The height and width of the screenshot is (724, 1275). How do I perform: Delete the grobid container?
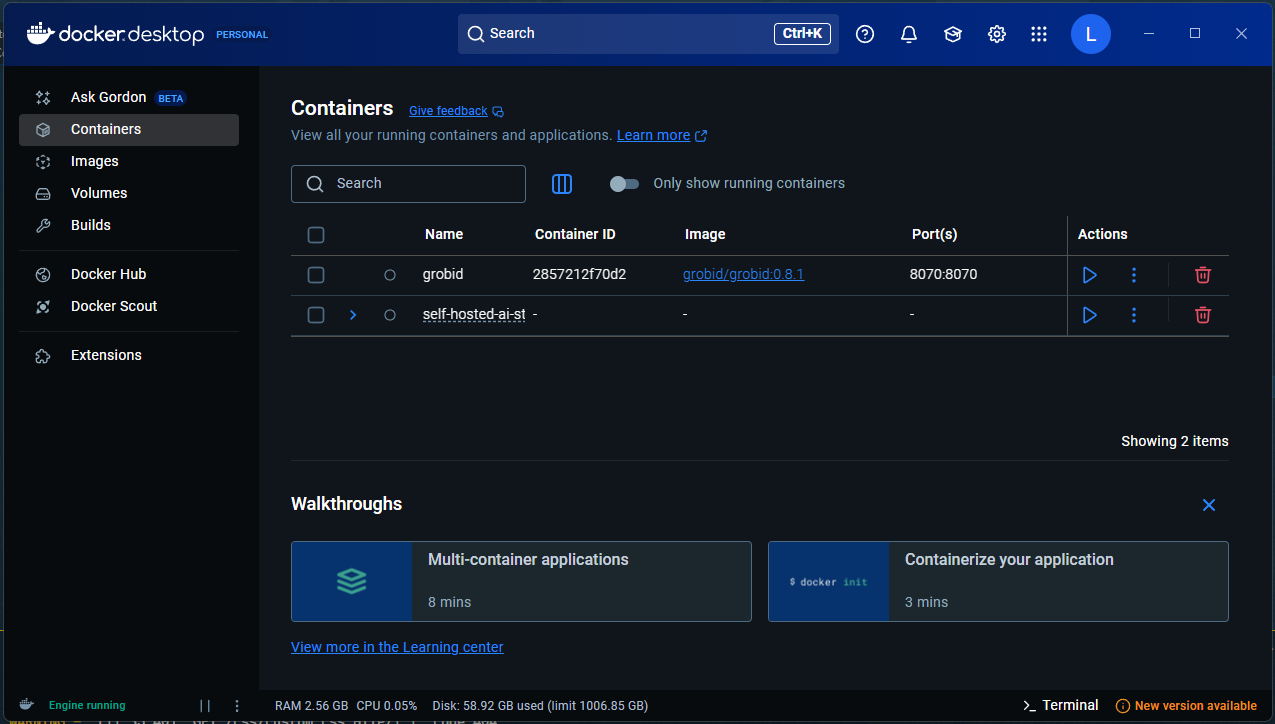pyautogui.click(x=1203, y=274)
